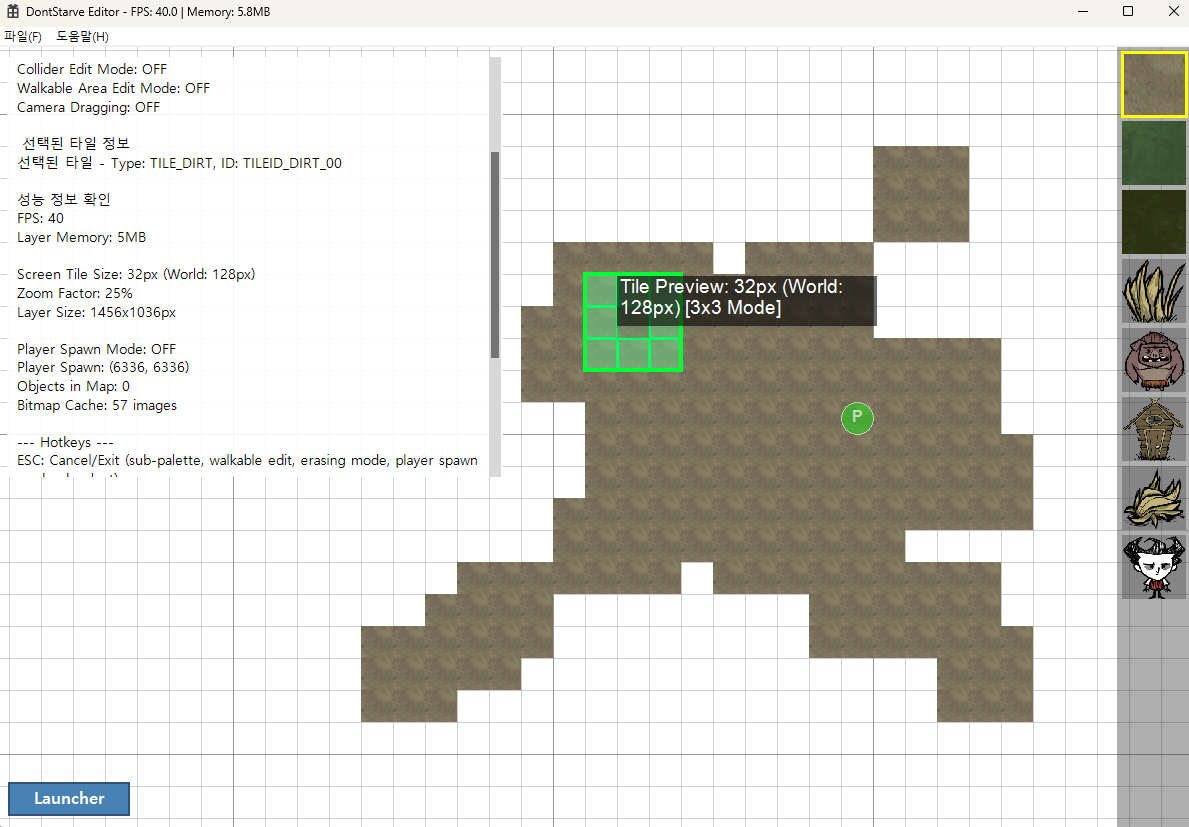Click the 'FPS: 40' line in info panel
Screen dimensions: 1189x827
coord(40,218)
